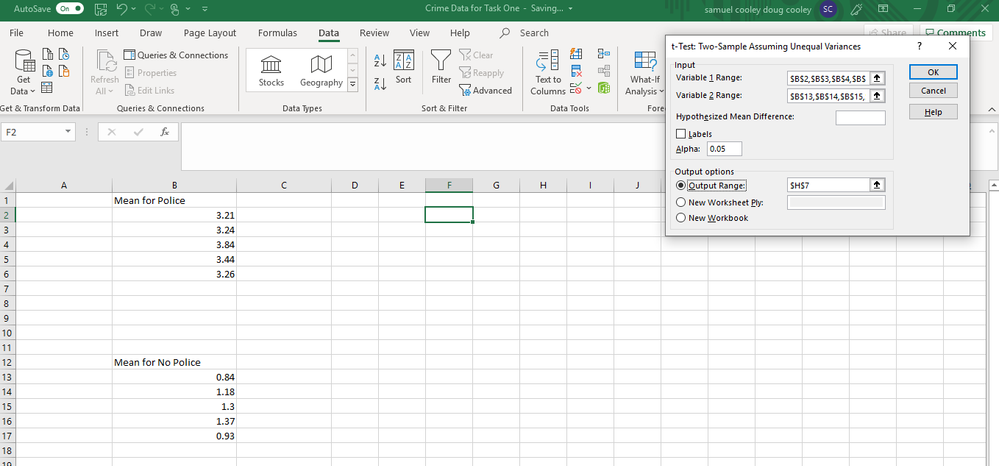Open the Data Validation dropdown arrow
Viewport: 999px width, 466px height.
pyautogui.click(x=589, y=87)
